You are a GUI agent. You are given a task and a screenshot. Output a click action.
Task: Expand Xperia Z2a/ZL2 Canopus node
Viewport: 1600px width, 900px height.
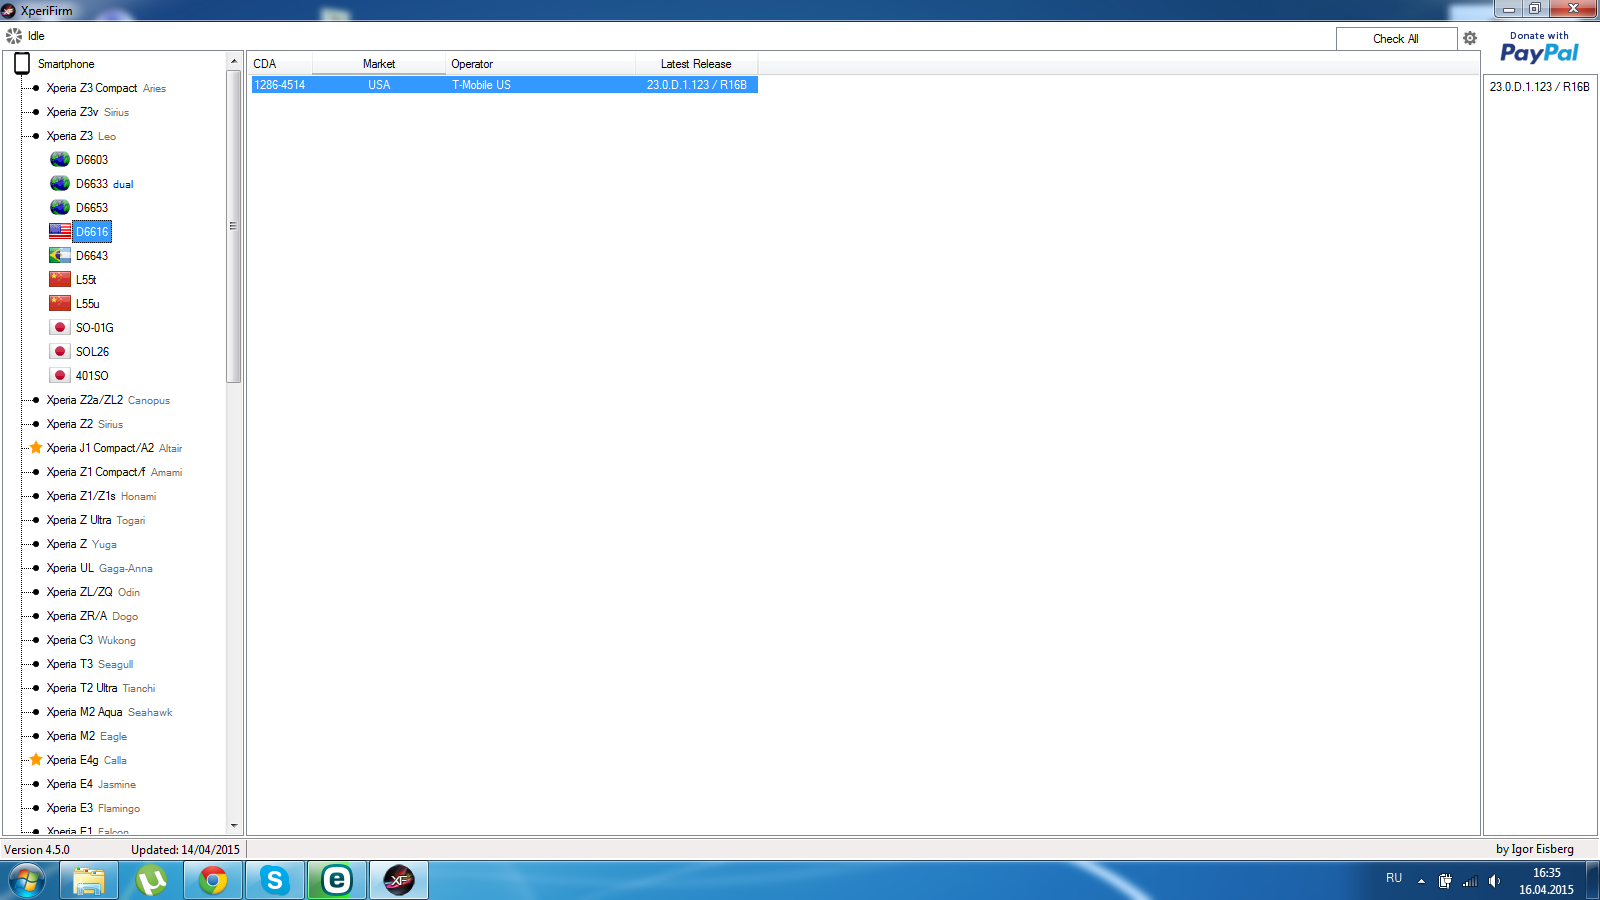coord(36,400)
